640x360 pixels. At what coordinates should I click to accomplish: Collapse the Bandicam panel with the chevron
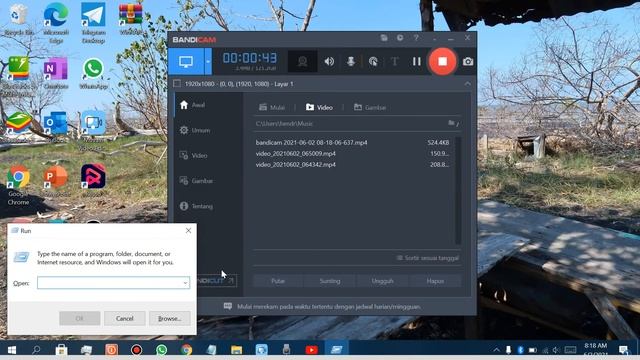point(468,84)
